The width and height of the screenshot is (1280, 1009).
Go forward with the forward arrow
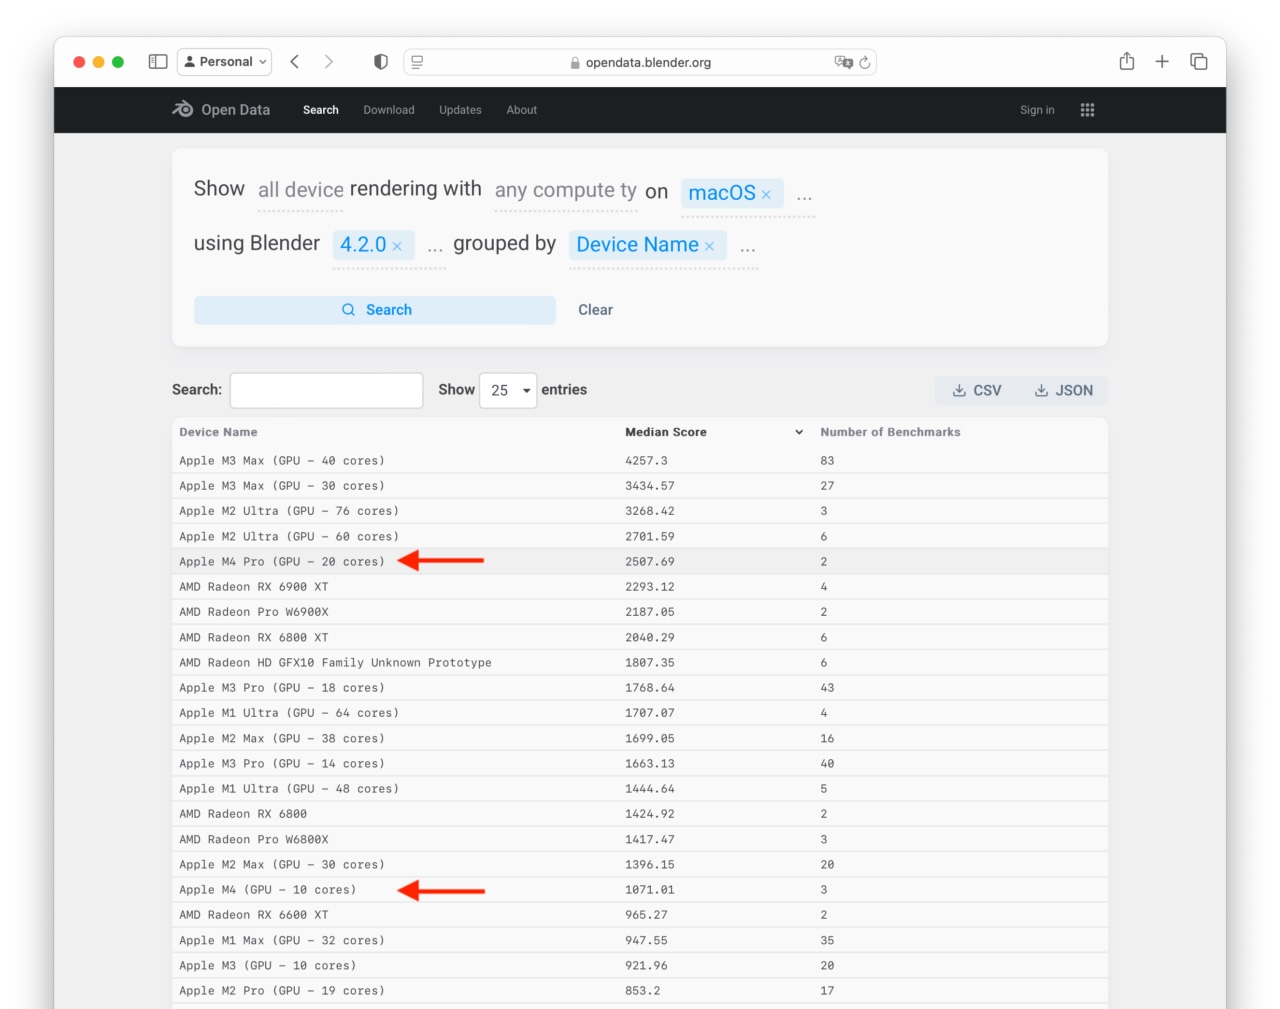[x=329, y=62]
